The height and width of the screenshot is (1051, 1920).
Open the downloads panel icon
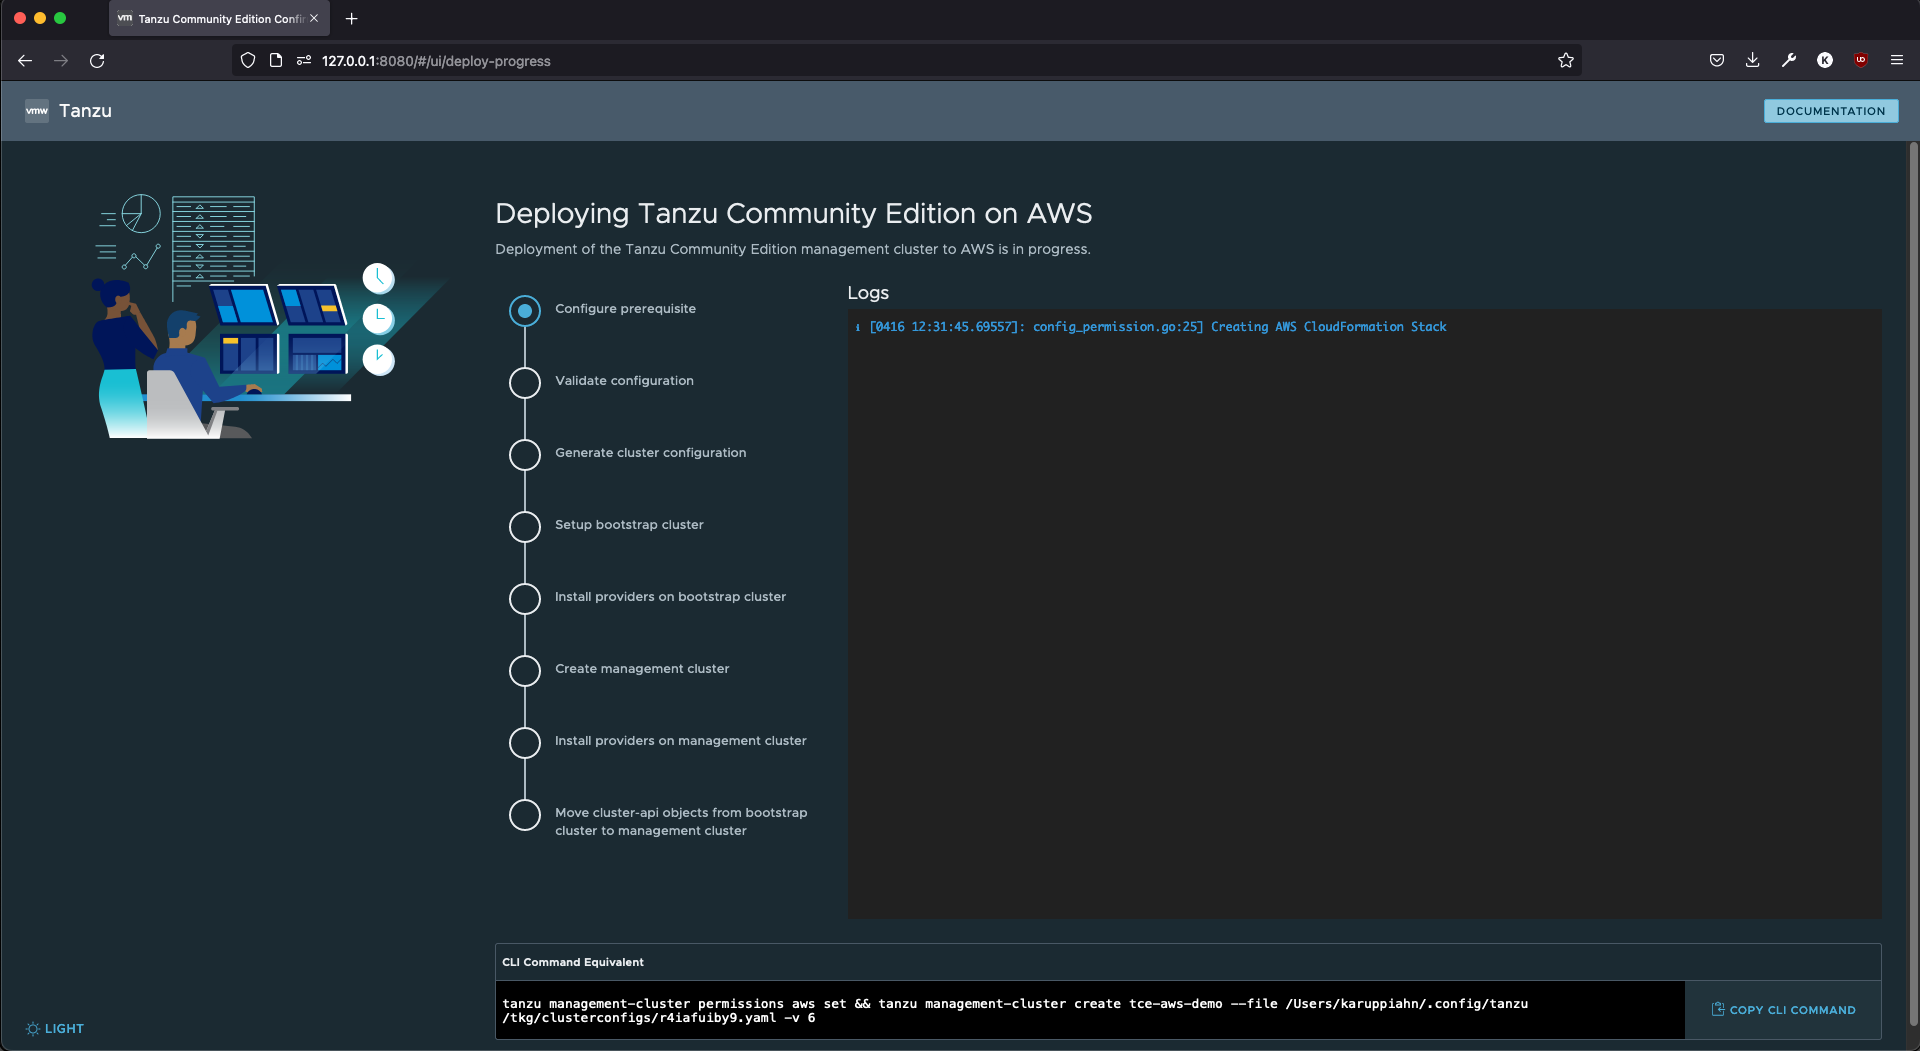coord(1753,61)
